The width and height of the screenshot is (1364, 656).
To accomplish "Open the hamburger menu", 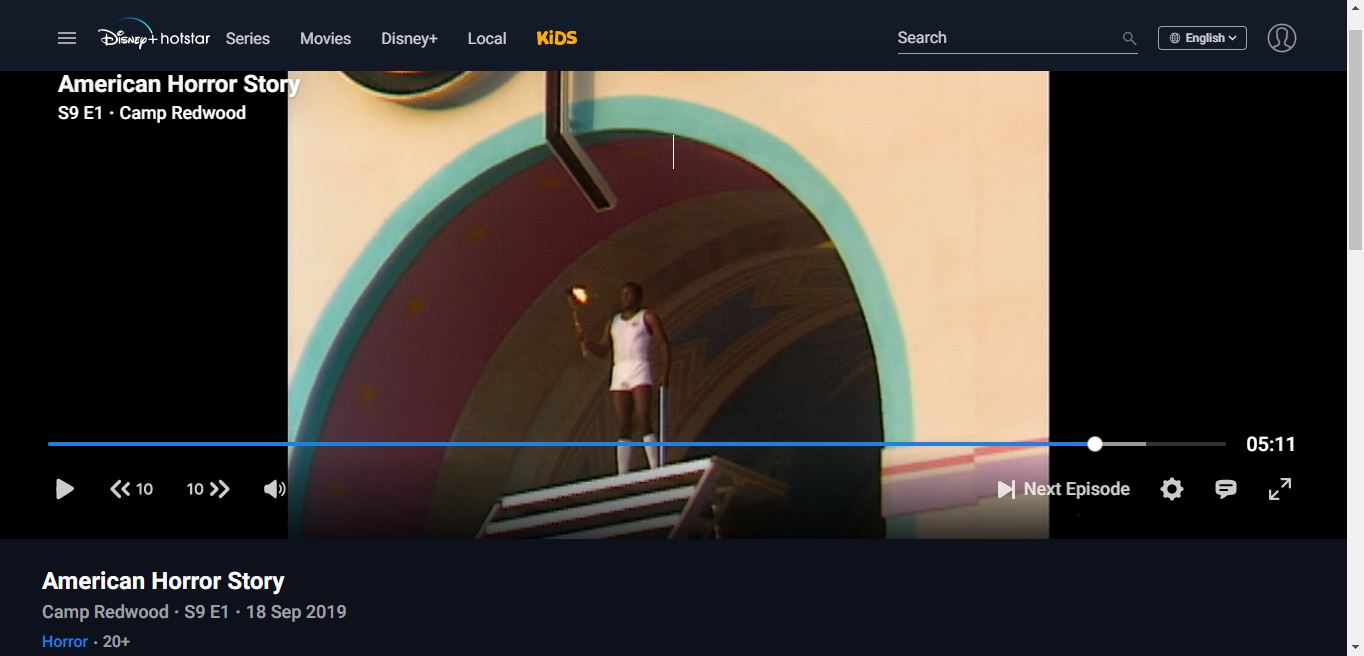I will (x=67, y=38).
